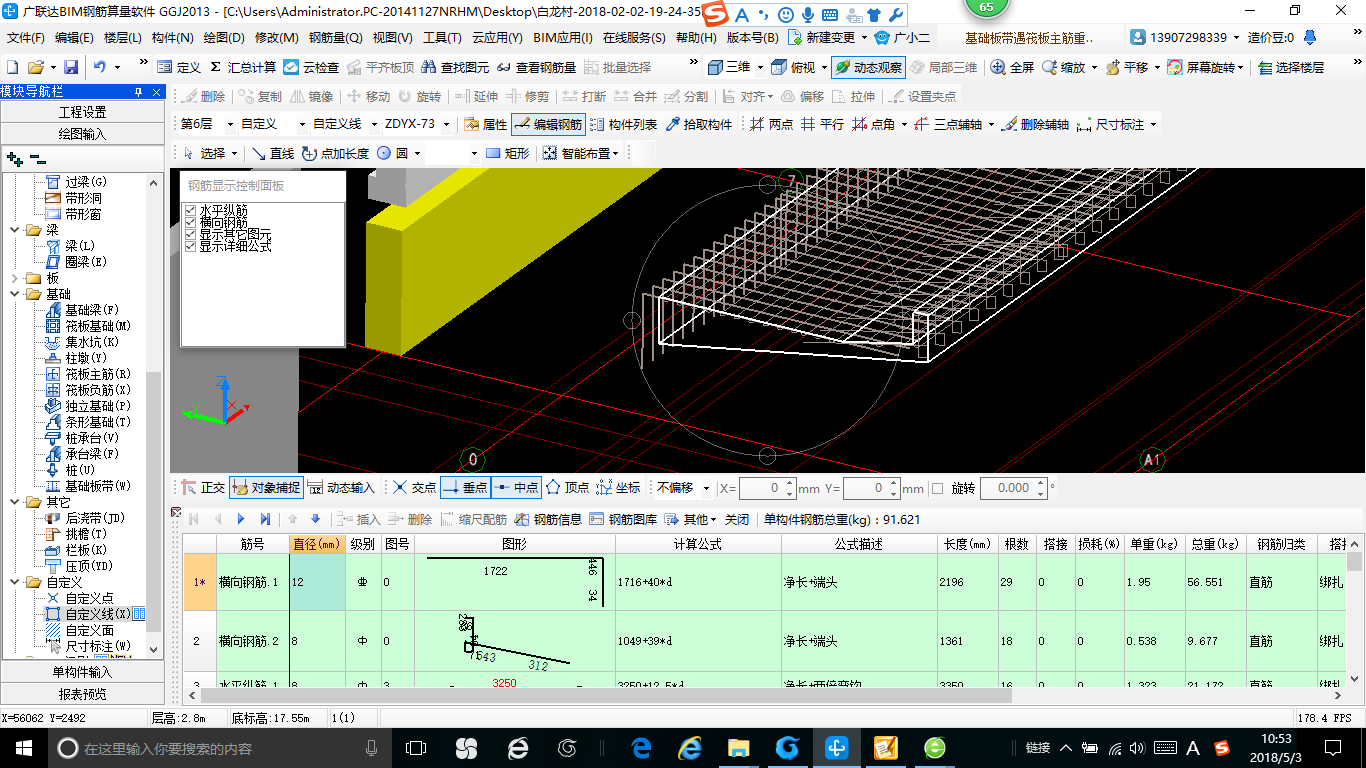Toggle 对象捕捉 (object snap)
1366x768 pixels.
(x=266, y=487)
